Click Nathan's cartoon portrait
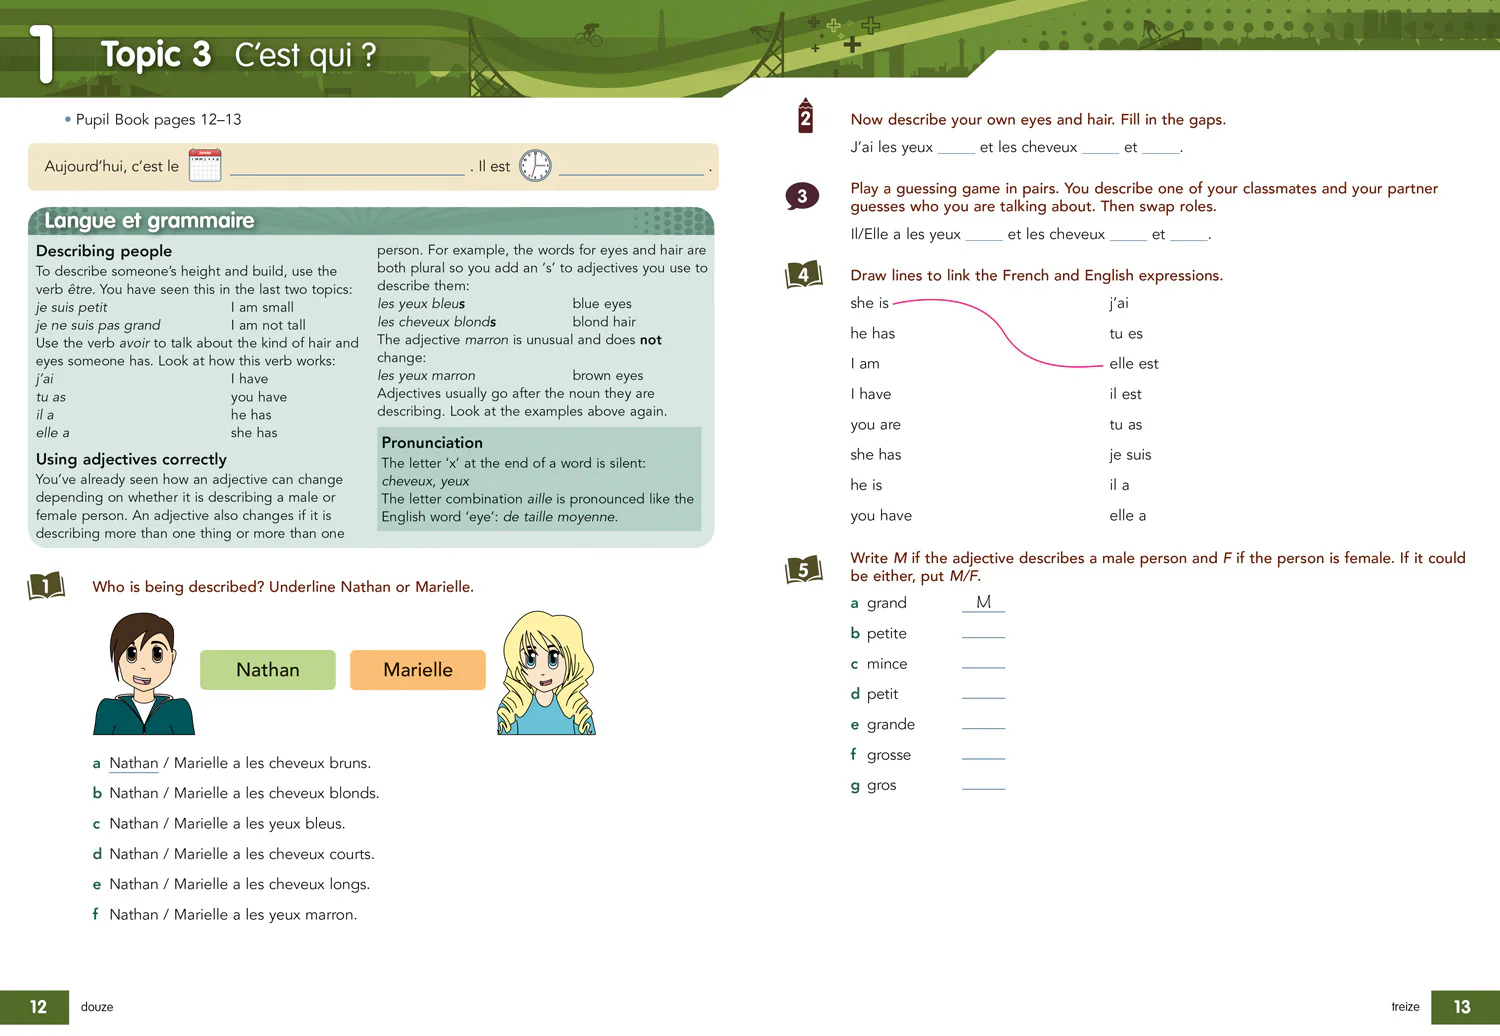The image size is (1500, 1036). [x=144, y=674]
